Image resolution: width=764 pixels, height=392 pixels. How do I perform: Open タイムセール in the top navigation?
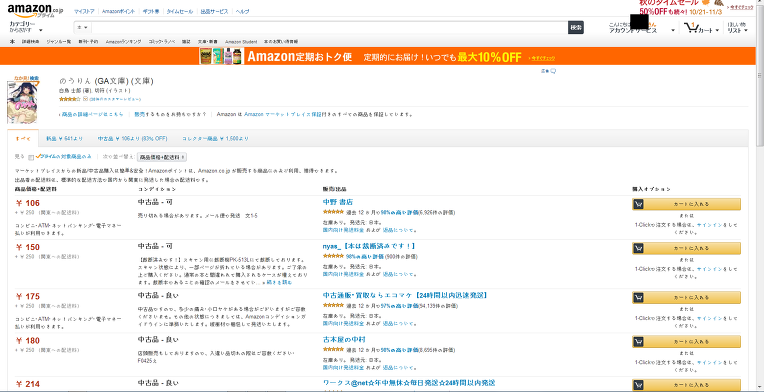tap(179, 11)
